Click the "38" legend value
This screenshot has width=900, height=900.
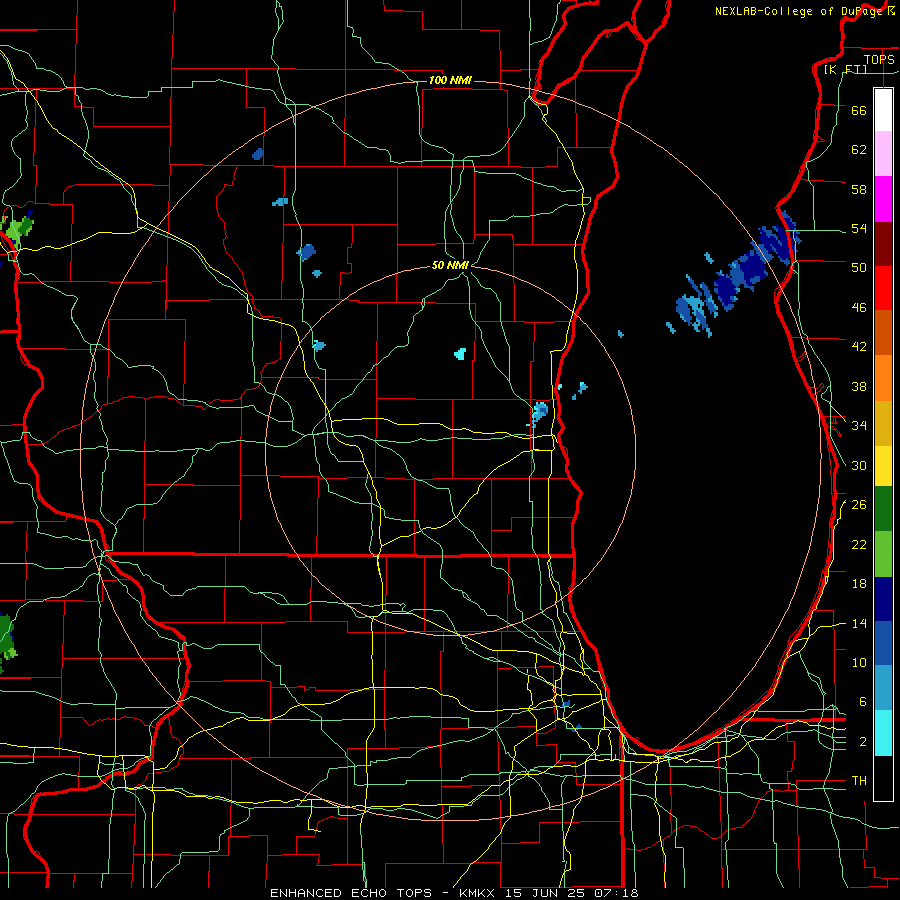(x=859, y=386)
